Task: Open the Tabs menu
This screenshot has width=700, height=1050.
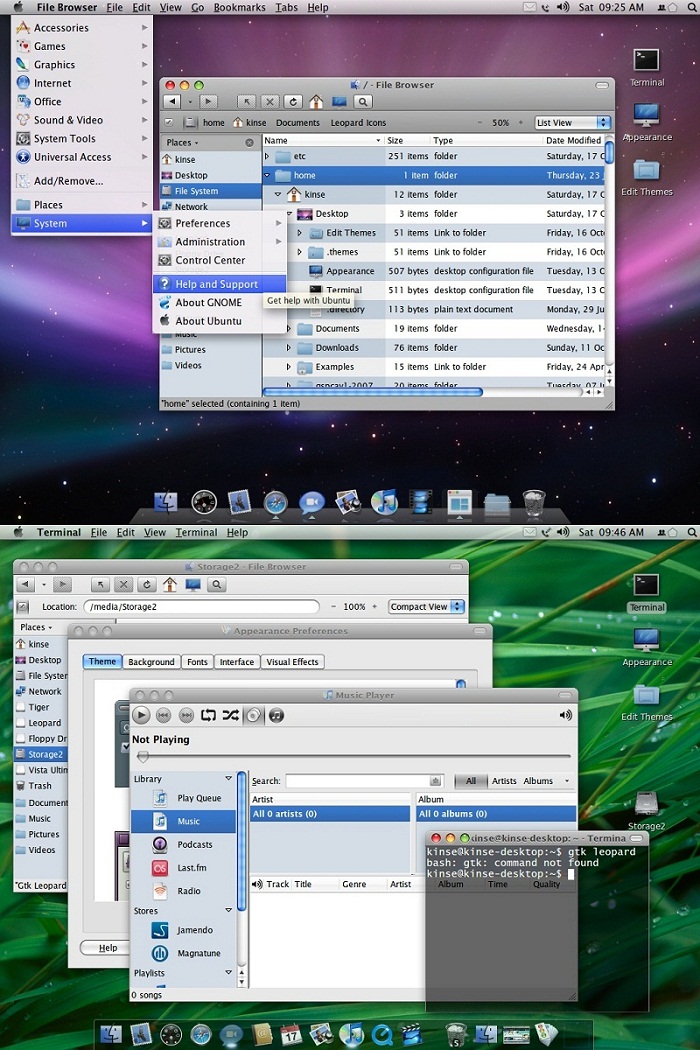Action: (287, 7)
